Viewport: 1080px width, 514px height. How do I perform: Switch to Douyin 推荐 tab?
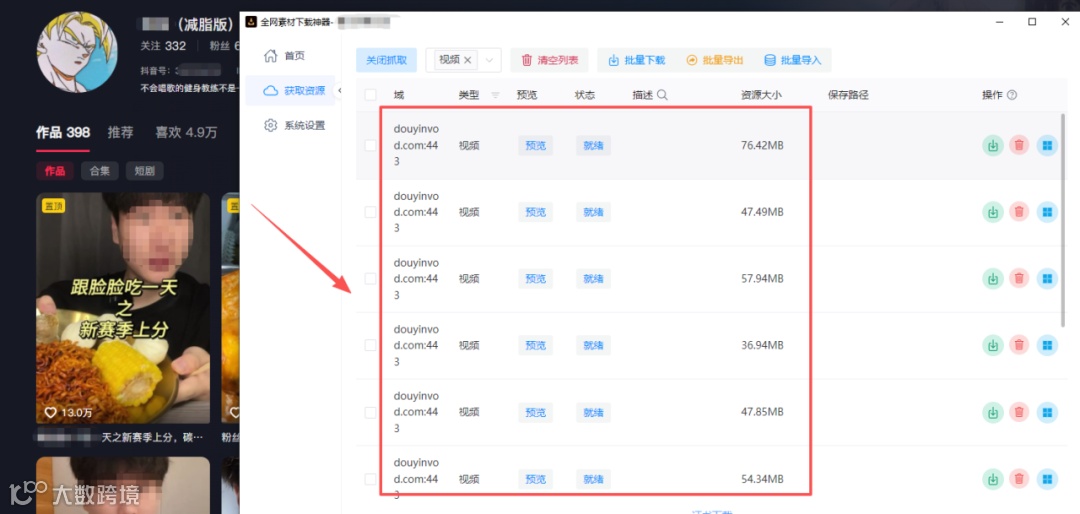click(121, 132)
